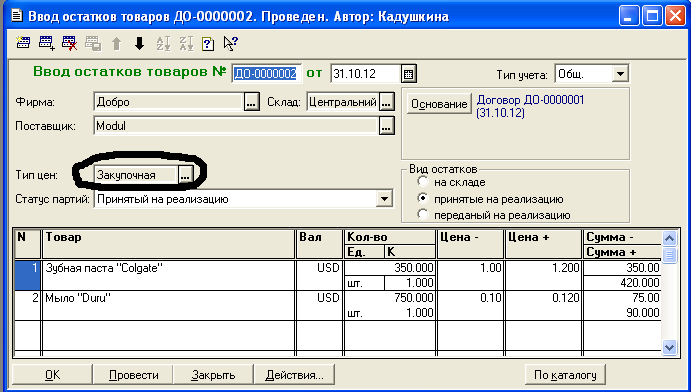Image resolution: width=691 pixels, height=392 pixels.
Task: Open Тип цен selection ellipsis button
Action: [x=185, y=175]
